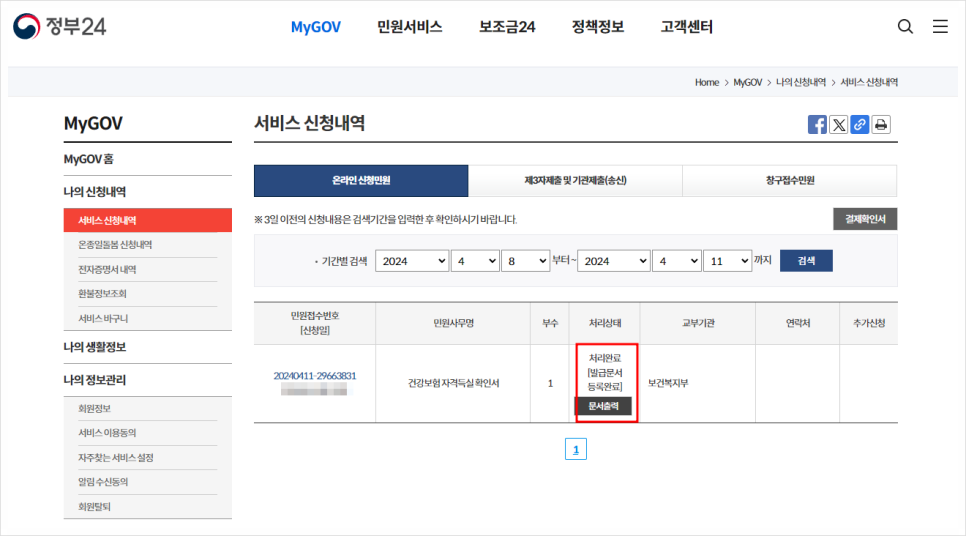Click 처리완료 status text

tap(605, 358)
